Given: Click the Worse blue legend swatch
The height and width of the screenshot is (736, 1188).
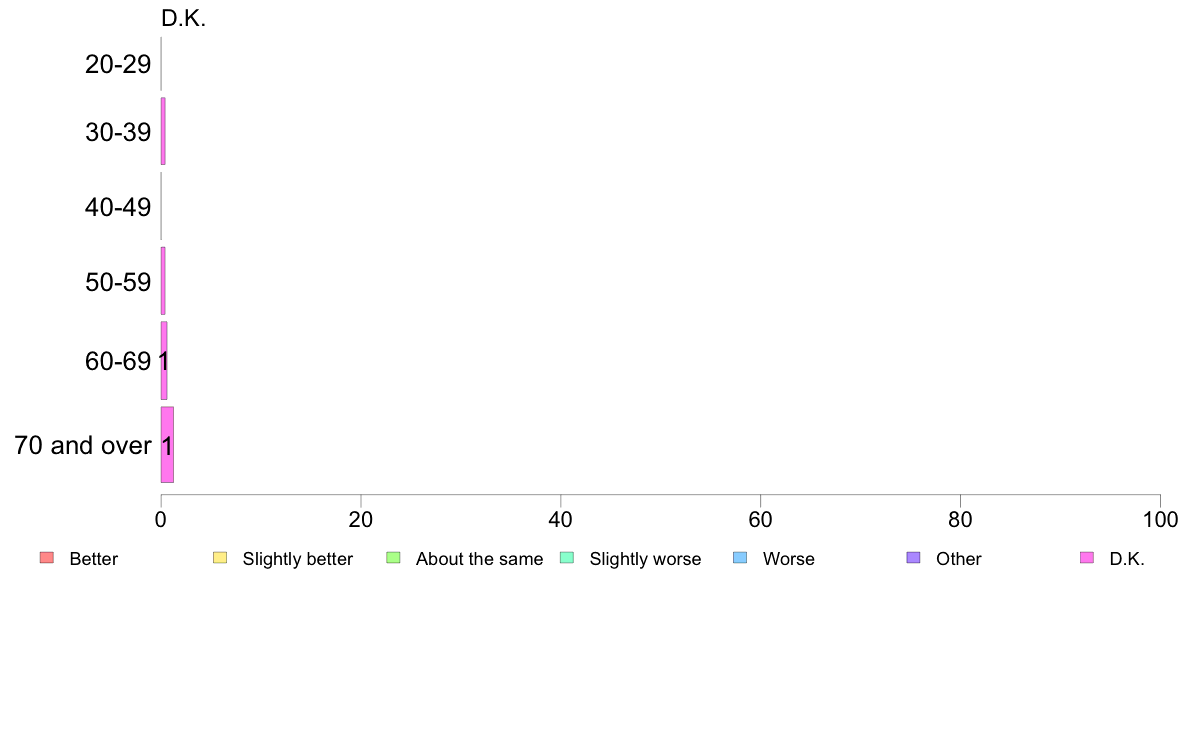Looking at the screenshot, I should pos(740,558).
